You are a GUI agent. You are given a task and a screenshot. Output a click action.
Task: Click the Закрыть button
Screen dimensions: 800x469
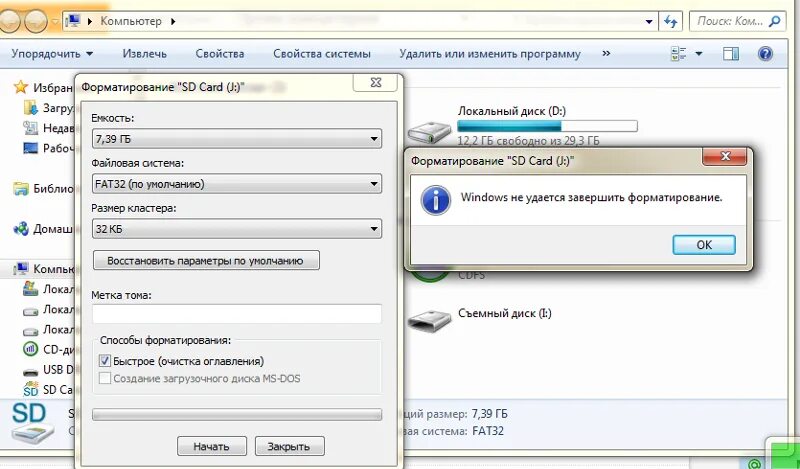289,446
